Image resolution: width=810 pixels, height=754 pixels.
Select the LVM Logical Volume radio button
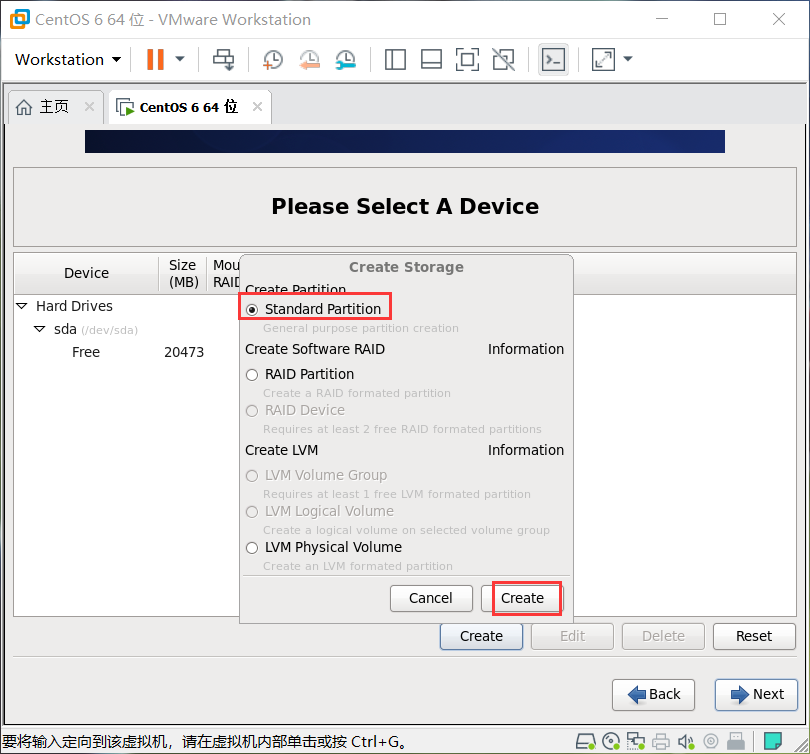point(252,512)
